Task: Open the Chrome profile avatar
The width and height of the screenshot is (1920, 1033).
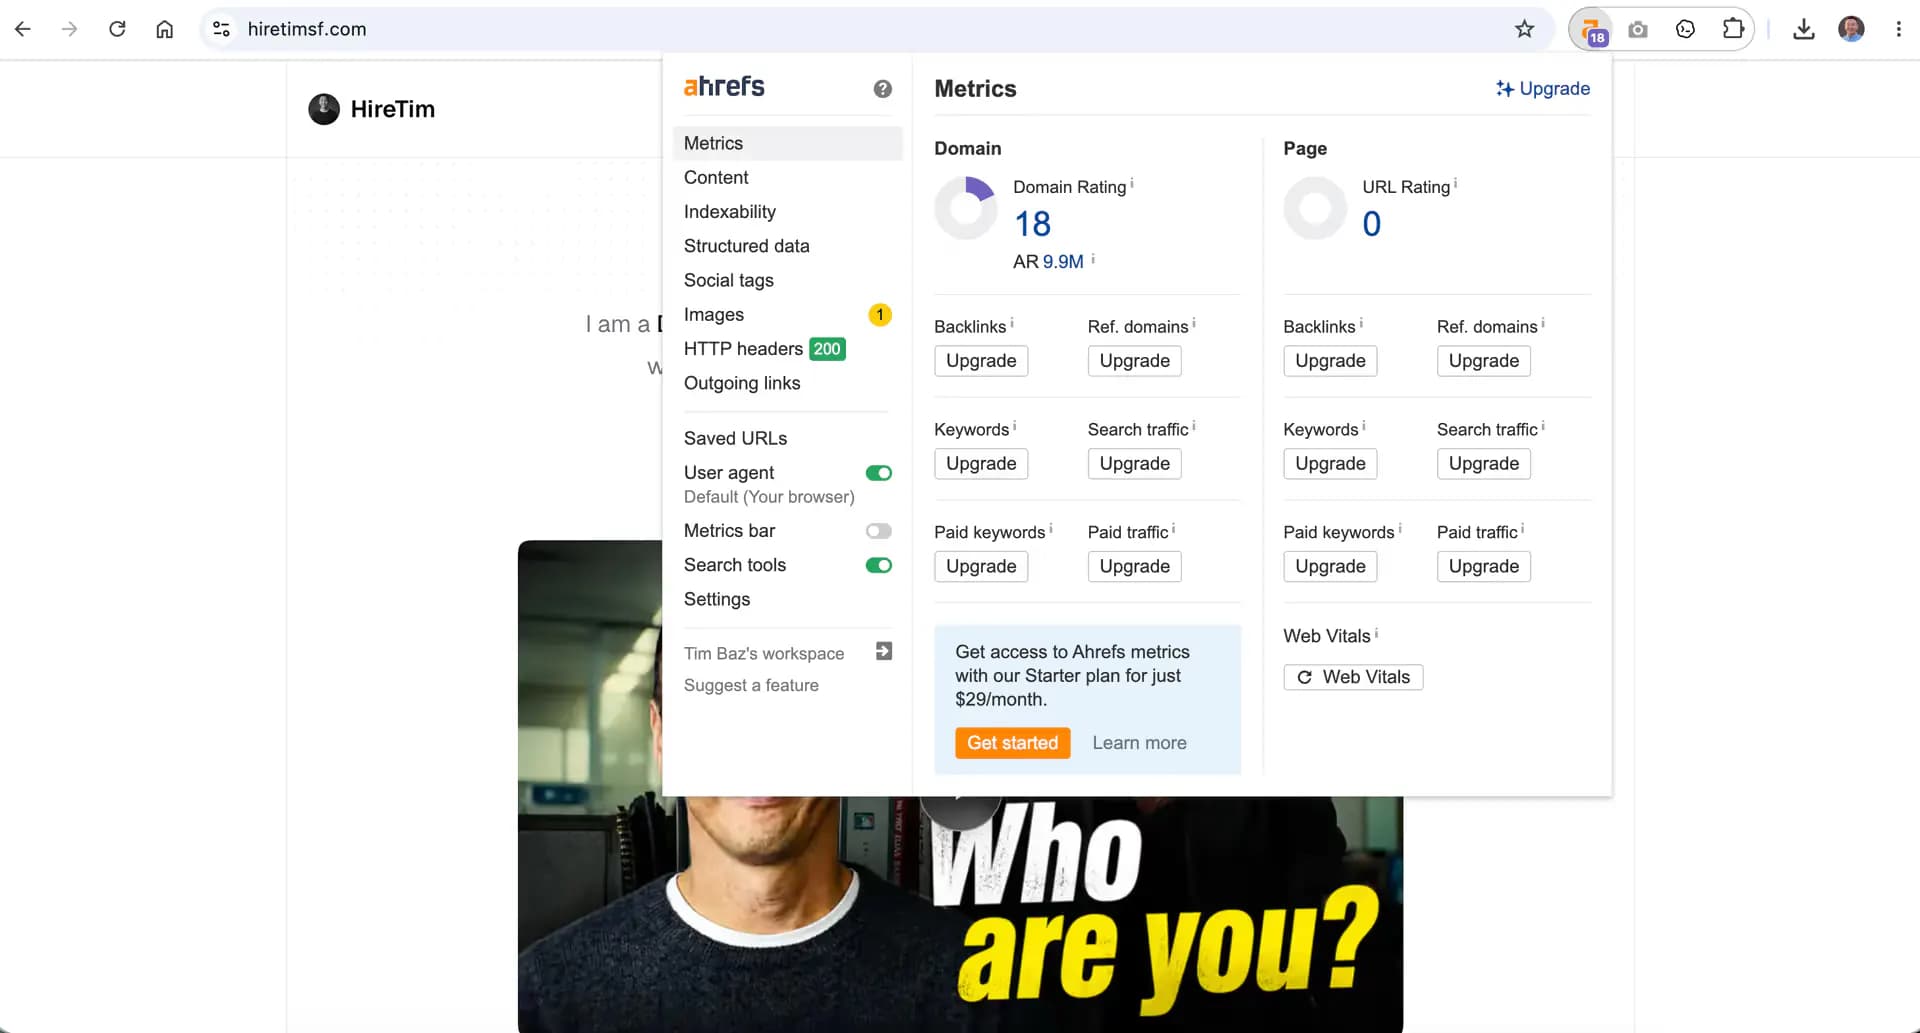Action: [x=1851, y=29]
